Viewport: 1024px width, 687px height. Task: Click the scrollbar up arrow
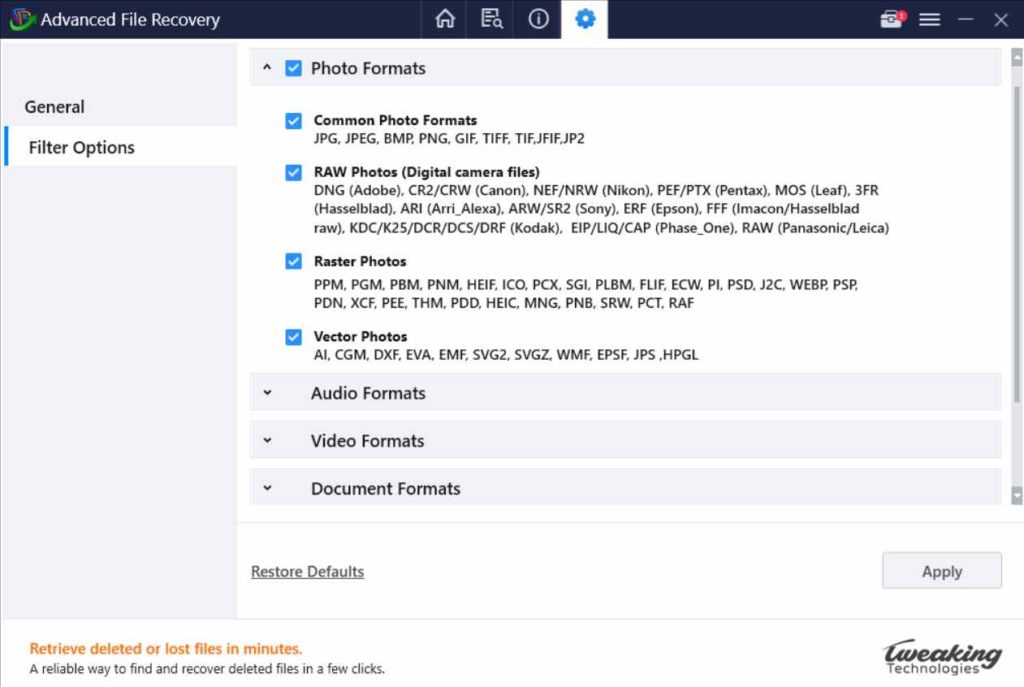(1017, 57)
